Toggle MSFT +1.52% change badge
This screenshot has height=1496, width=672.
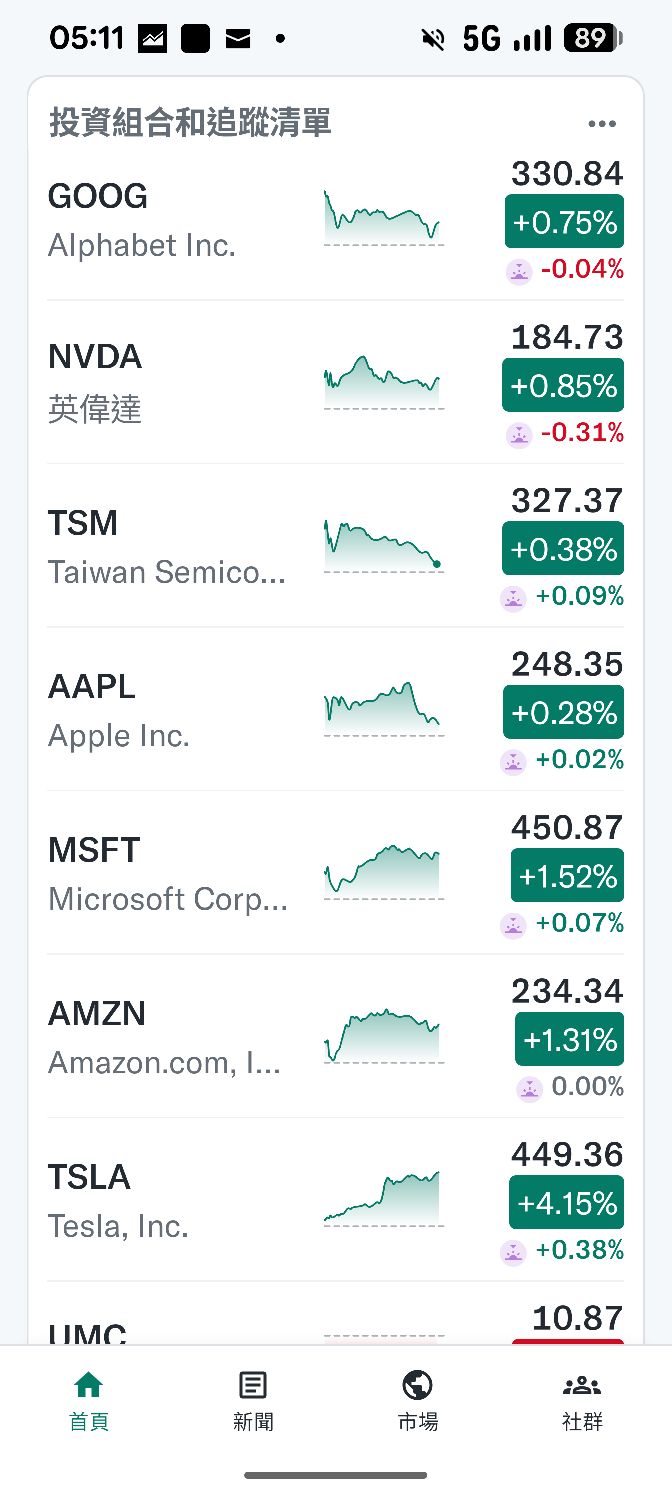[567, 876]
